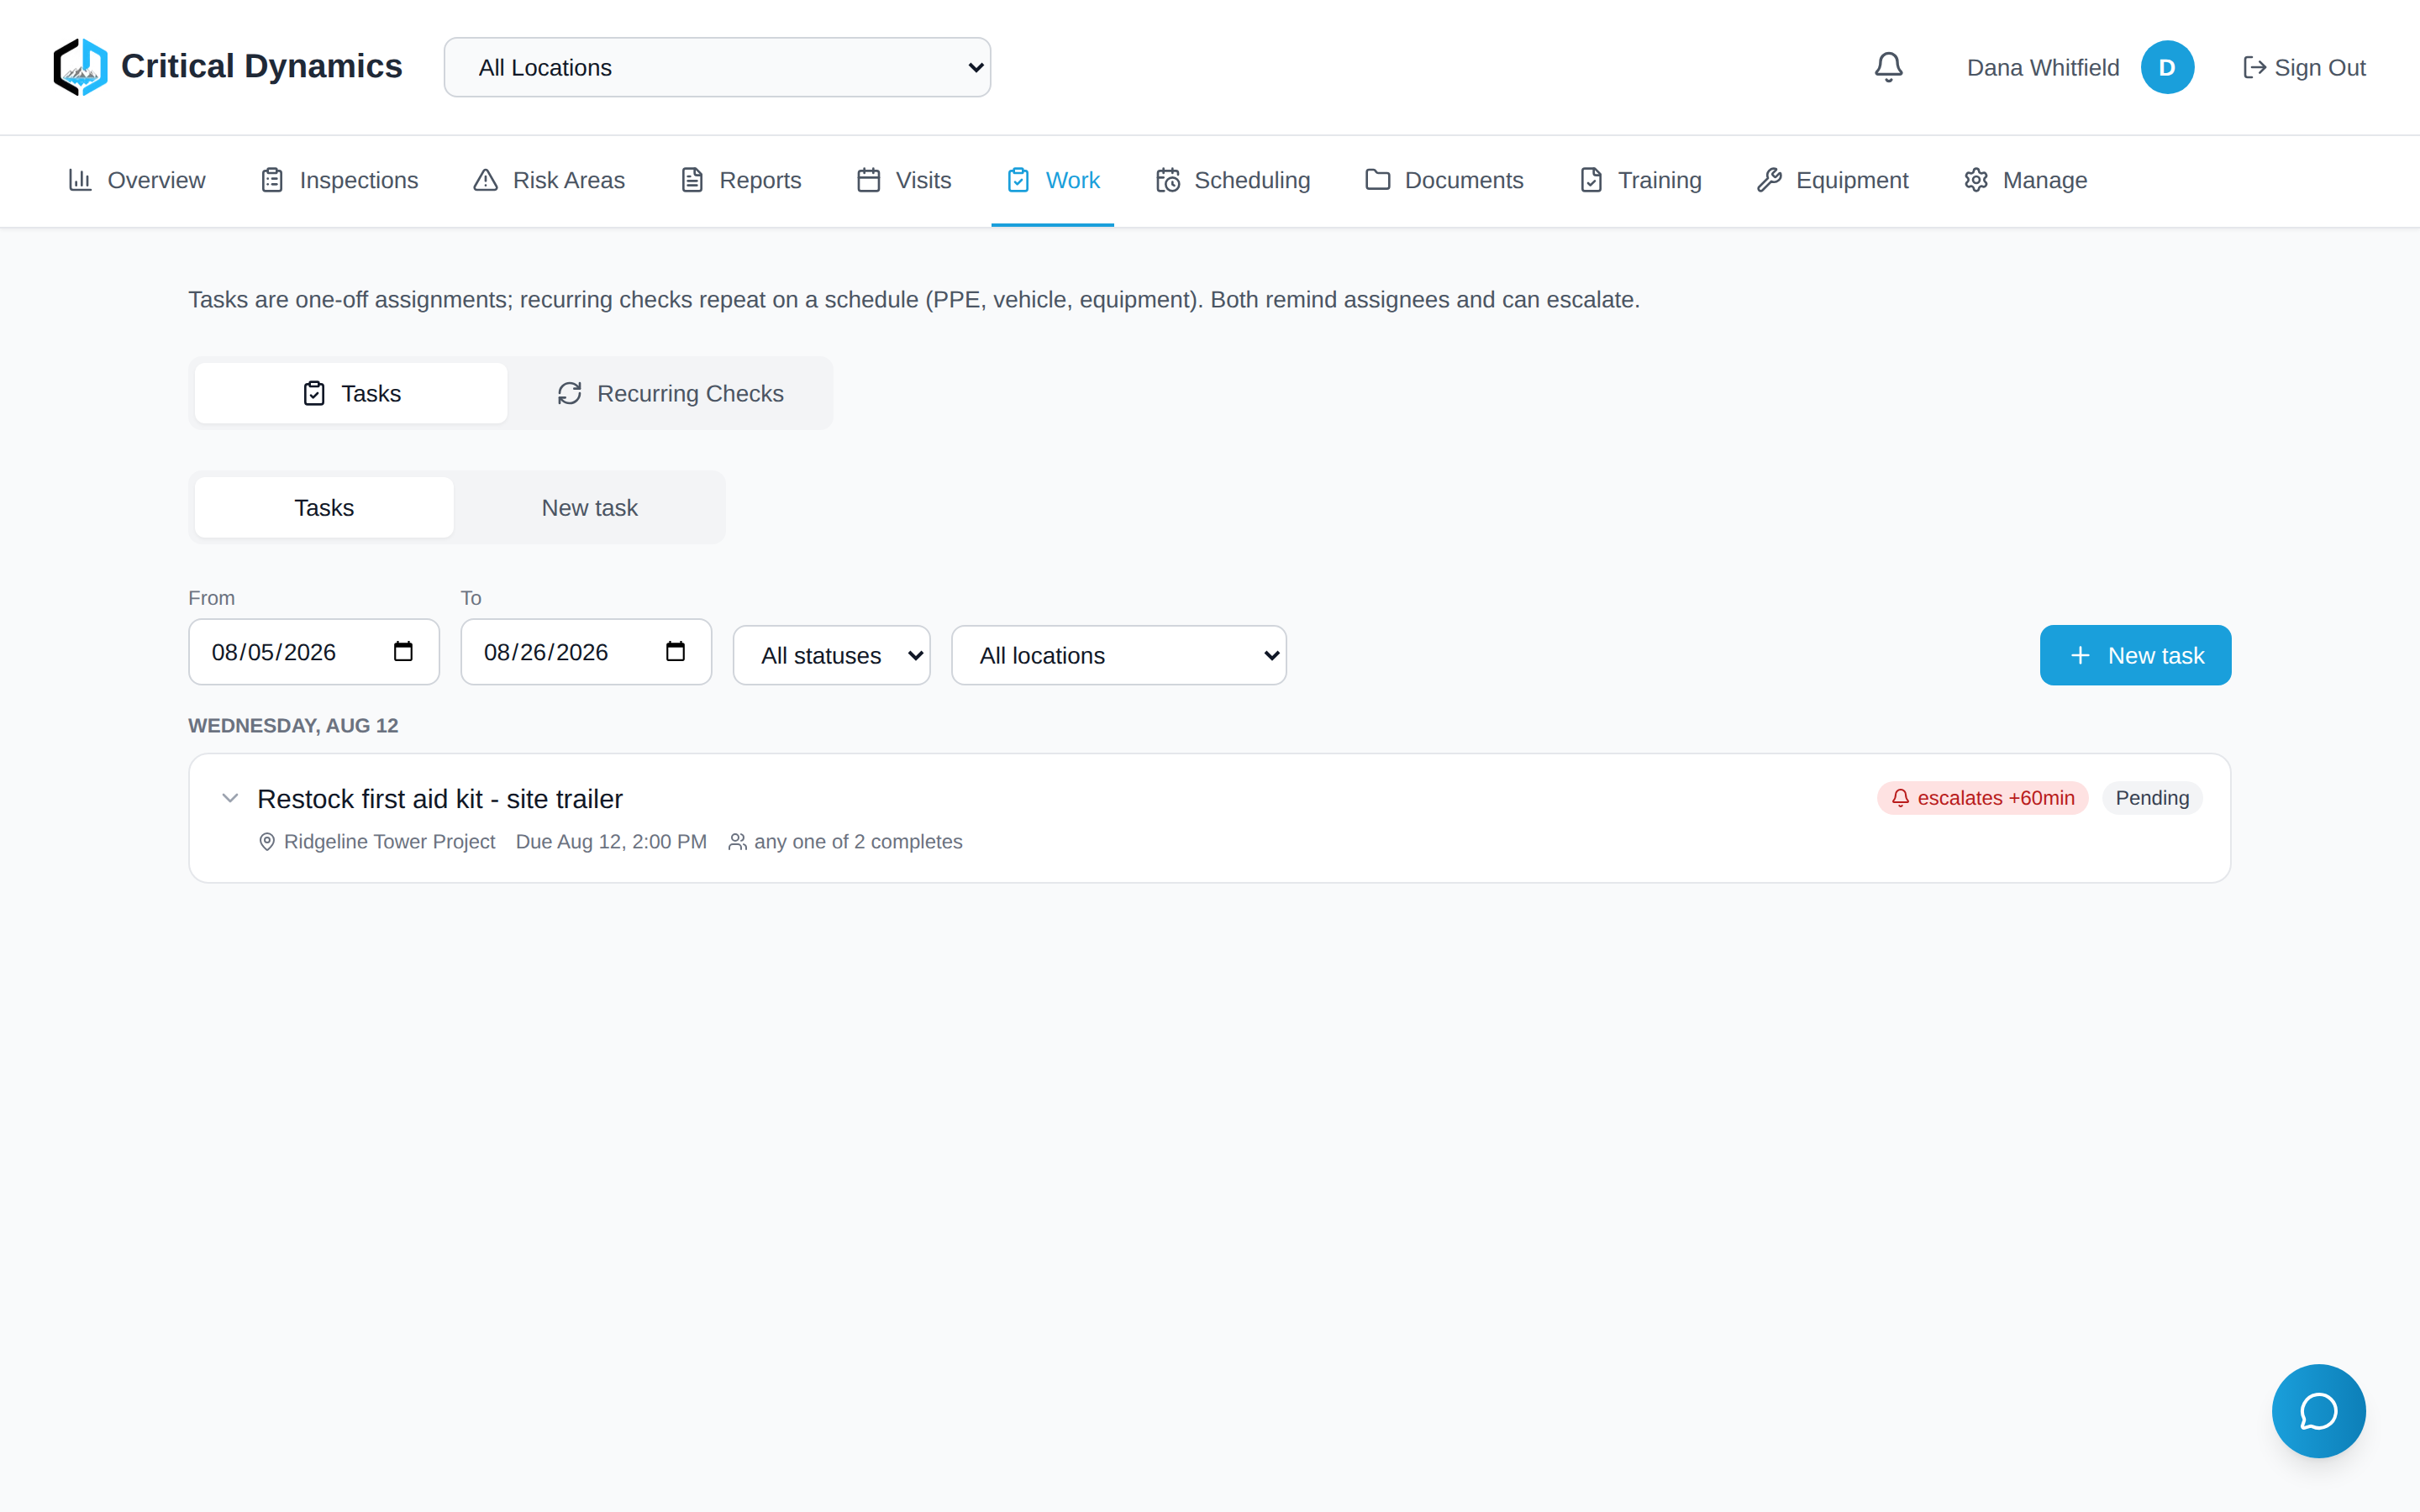The height and width of the screenshot is (1512, 2420).
Task: Select the New task sub-tab
Action: (x=589, y=507)
